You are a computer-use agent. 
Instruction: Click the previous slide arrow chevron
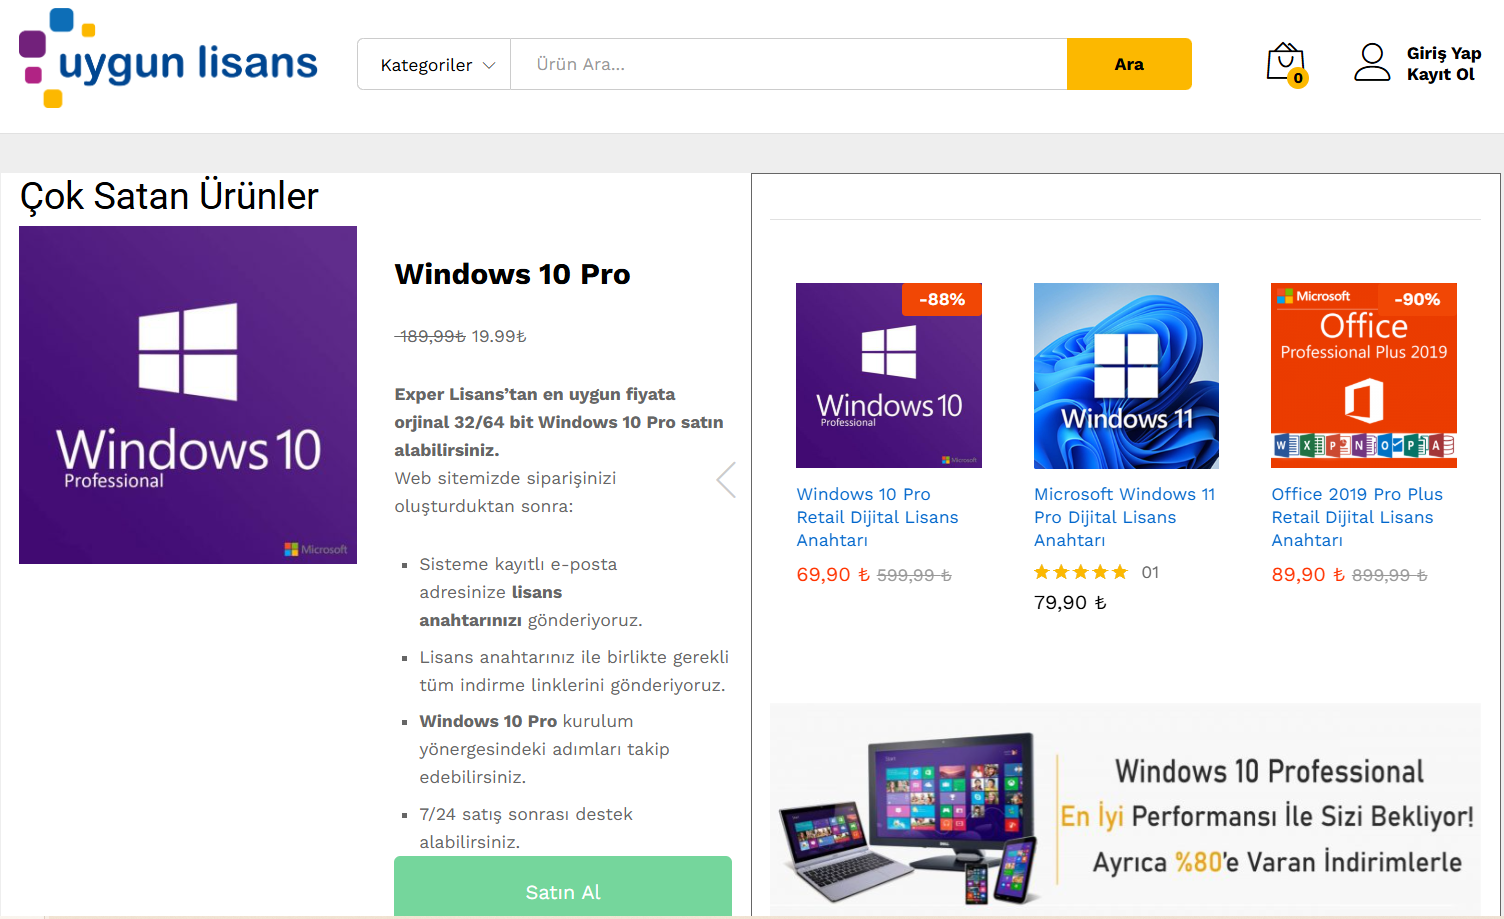[x=727, y=480]
